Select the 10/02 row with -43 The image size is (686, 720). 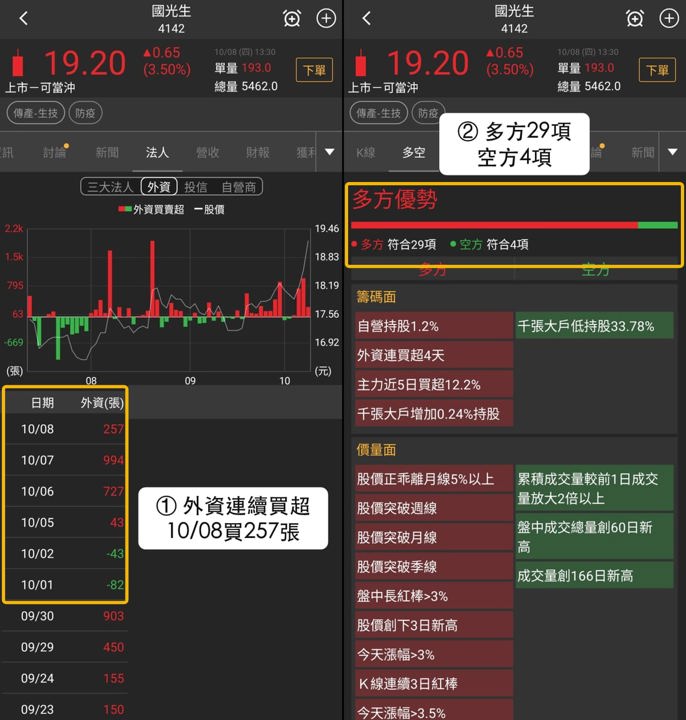(x=66, y=554)
